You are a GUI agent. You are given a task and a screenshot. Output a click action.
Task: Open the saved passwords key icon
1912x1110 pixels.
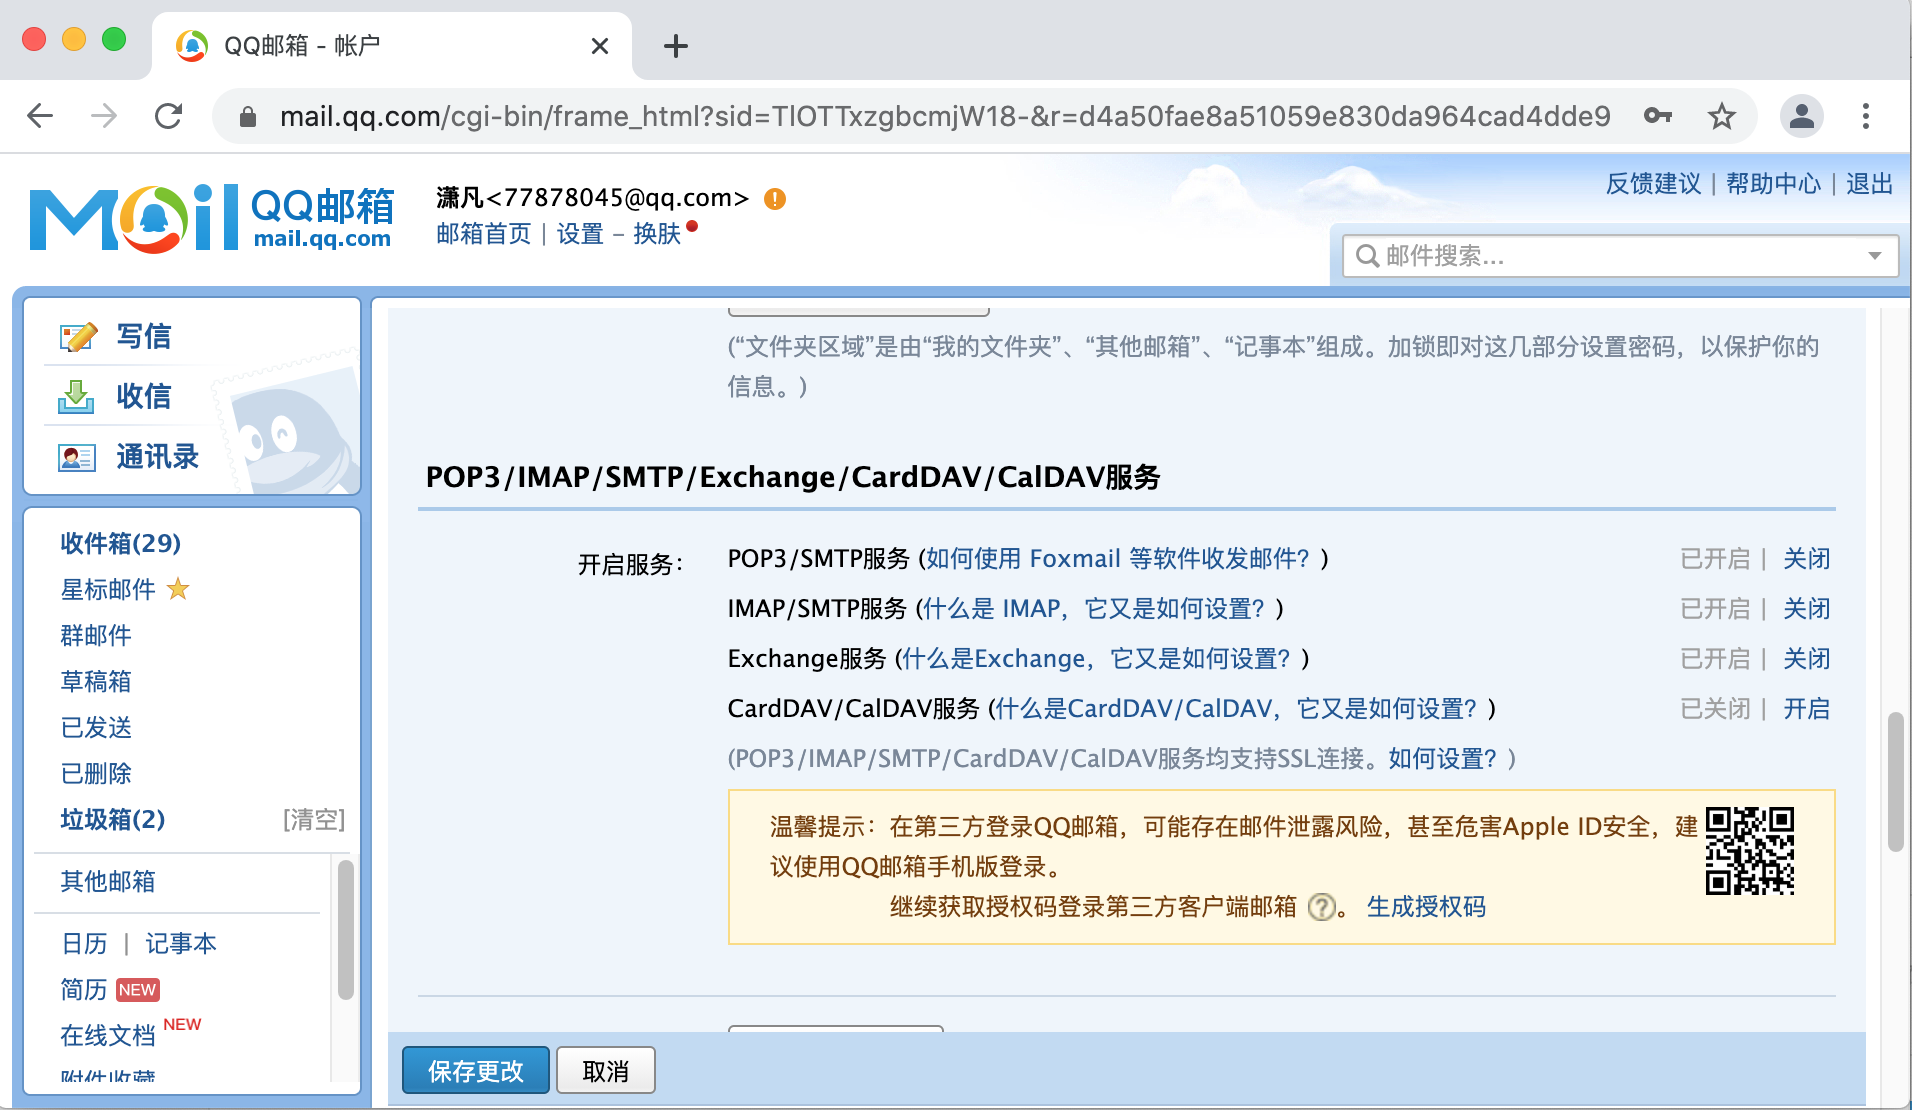(x=1658, y=116)
